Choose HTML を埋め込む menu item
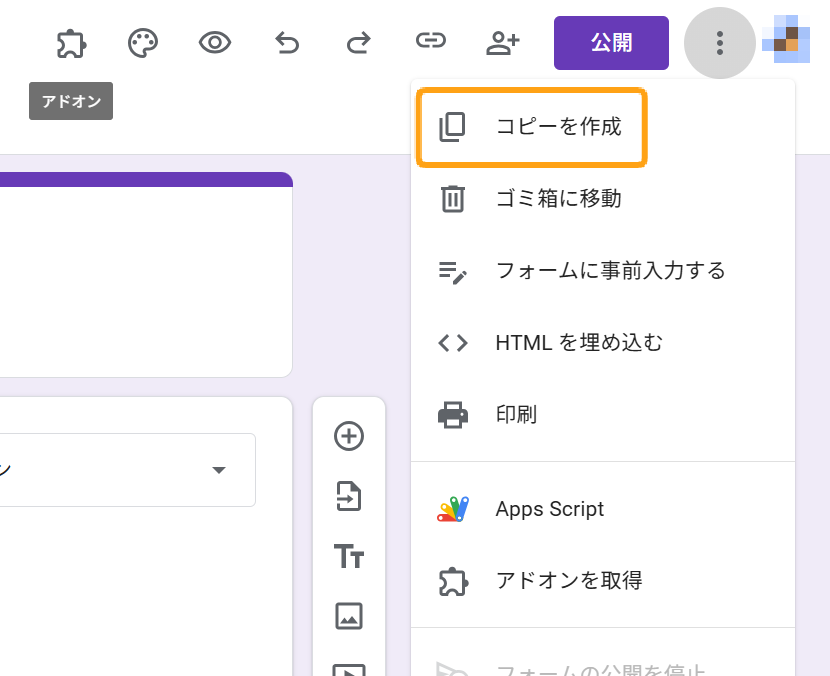 (578, 343)
